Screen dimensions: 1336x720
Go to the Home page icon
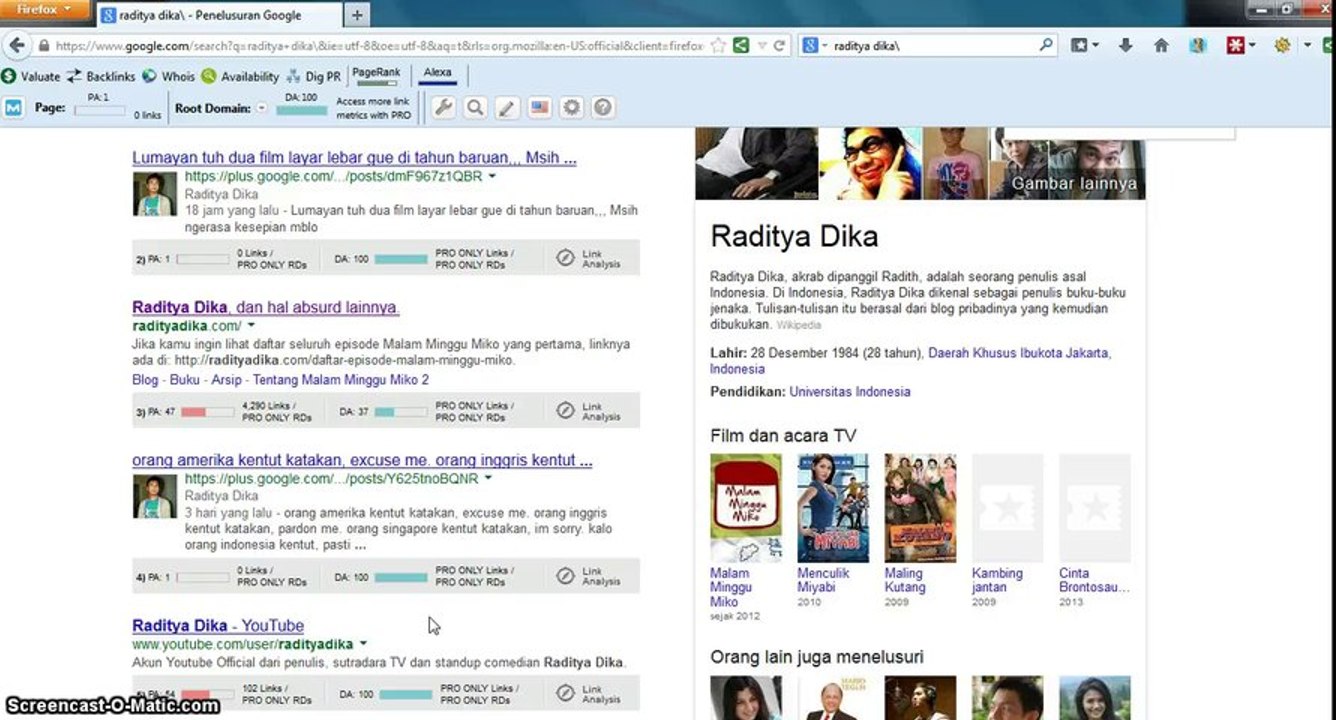1161,46
